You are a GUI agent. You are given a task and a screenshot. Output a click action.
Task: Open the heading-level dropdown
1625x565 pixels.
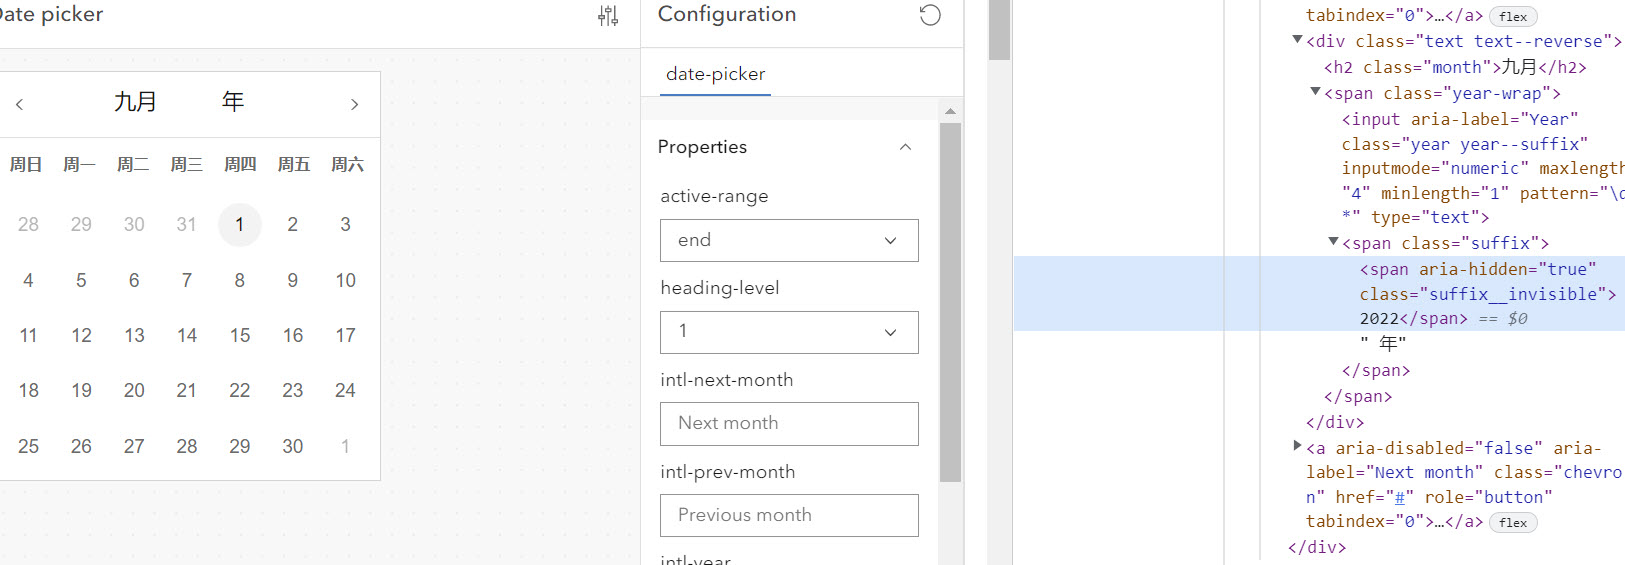click(789, 332)
